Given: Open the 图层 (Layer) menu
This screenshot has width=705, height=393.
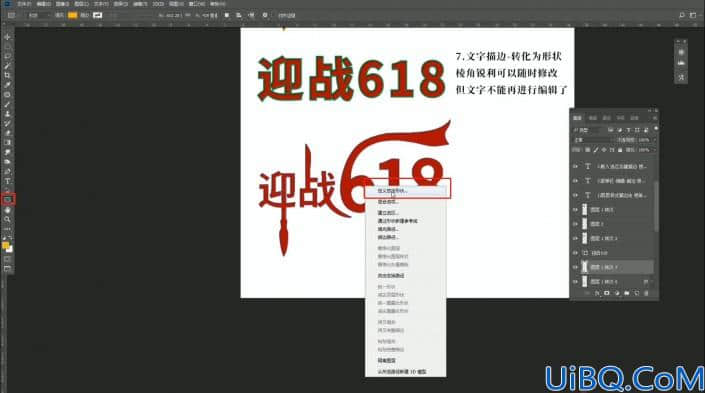Looking at the screenshot, I should pos(81,4).
